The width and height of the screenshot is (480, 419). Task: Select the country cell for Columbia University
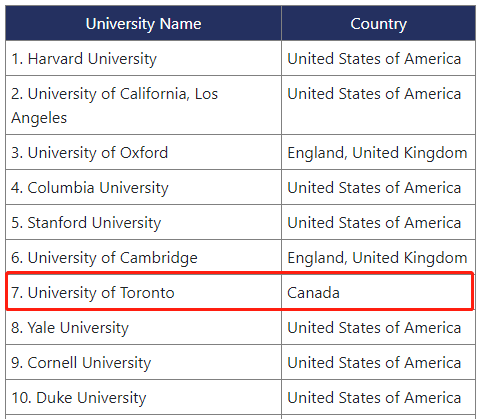[x=378, y=187]
